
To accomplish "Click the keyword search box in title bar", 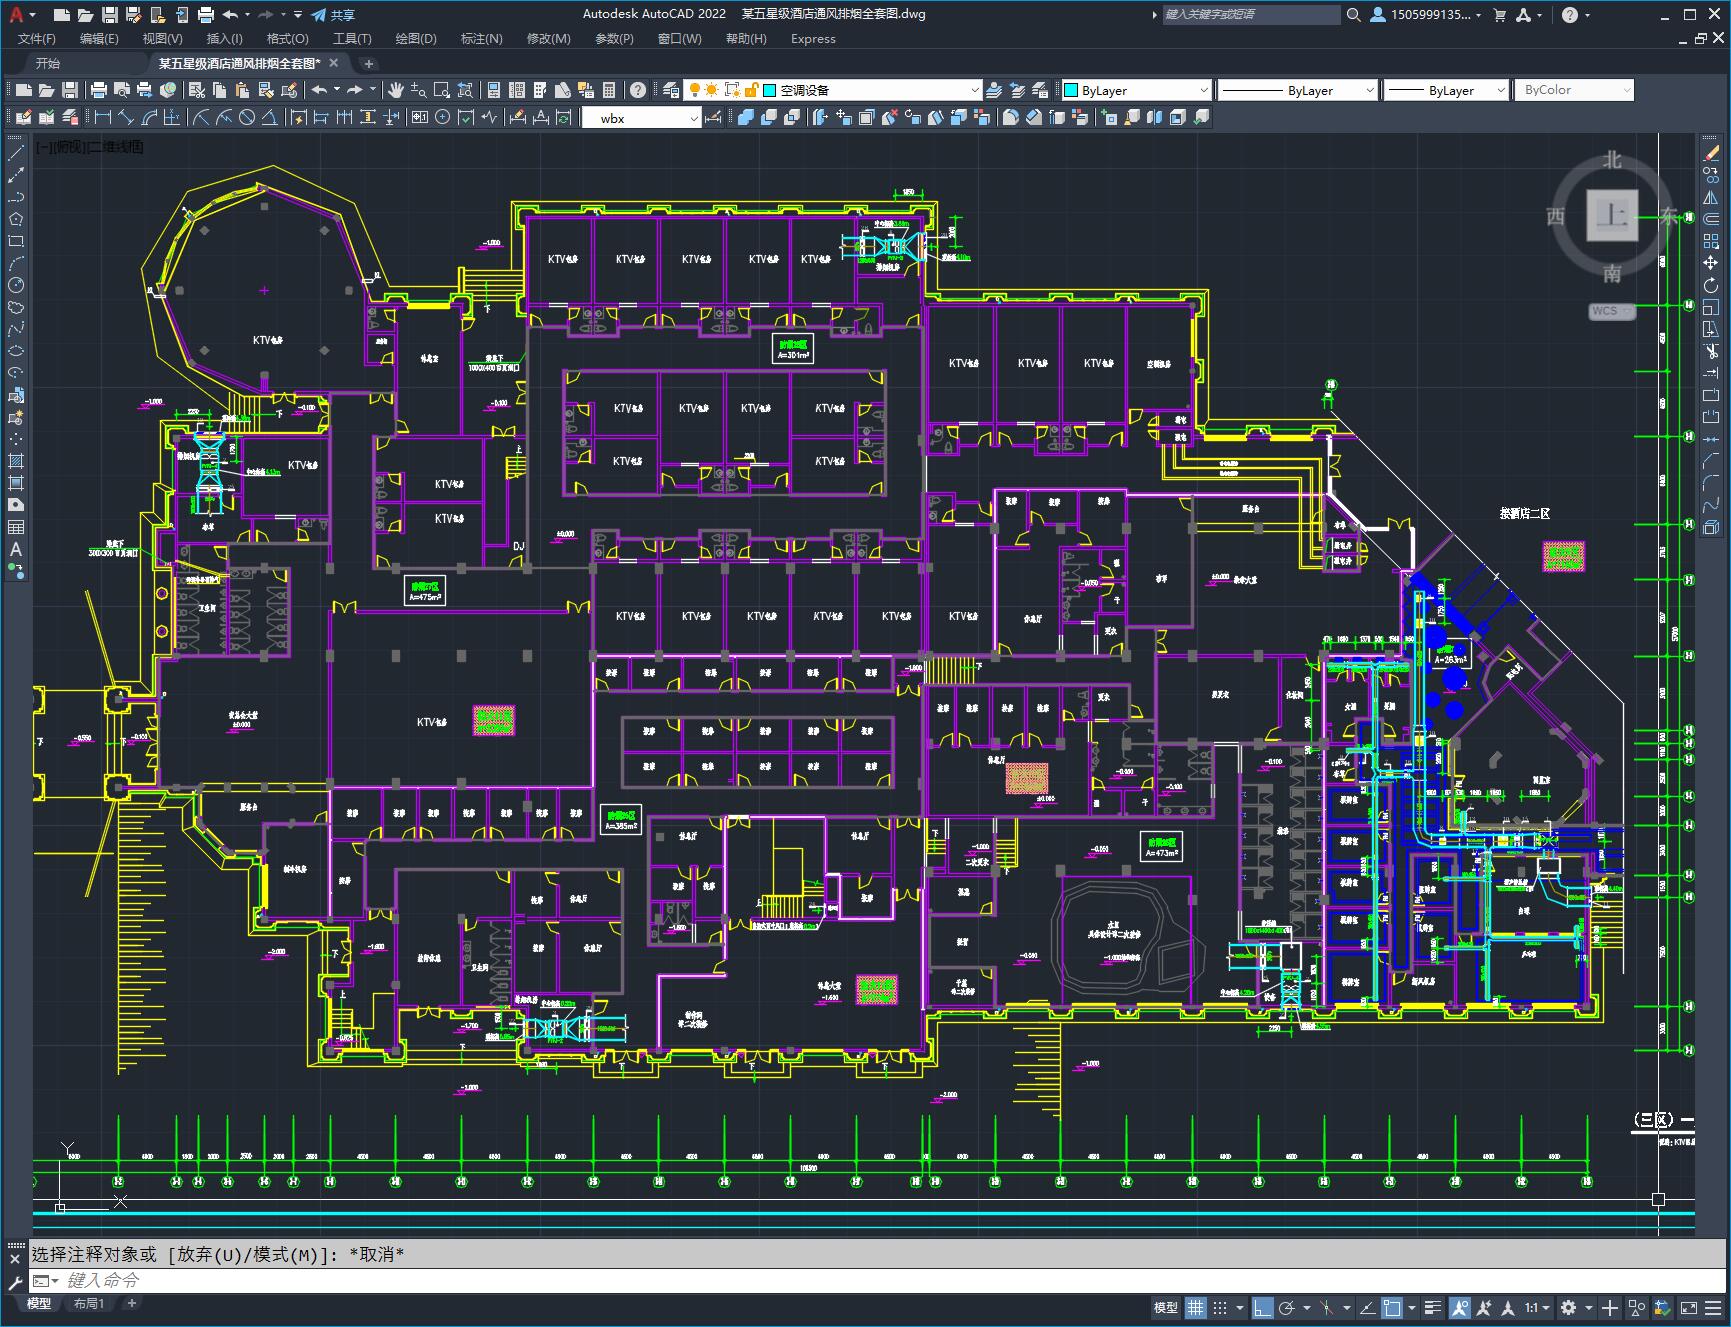I will [x=1251, y=15].
